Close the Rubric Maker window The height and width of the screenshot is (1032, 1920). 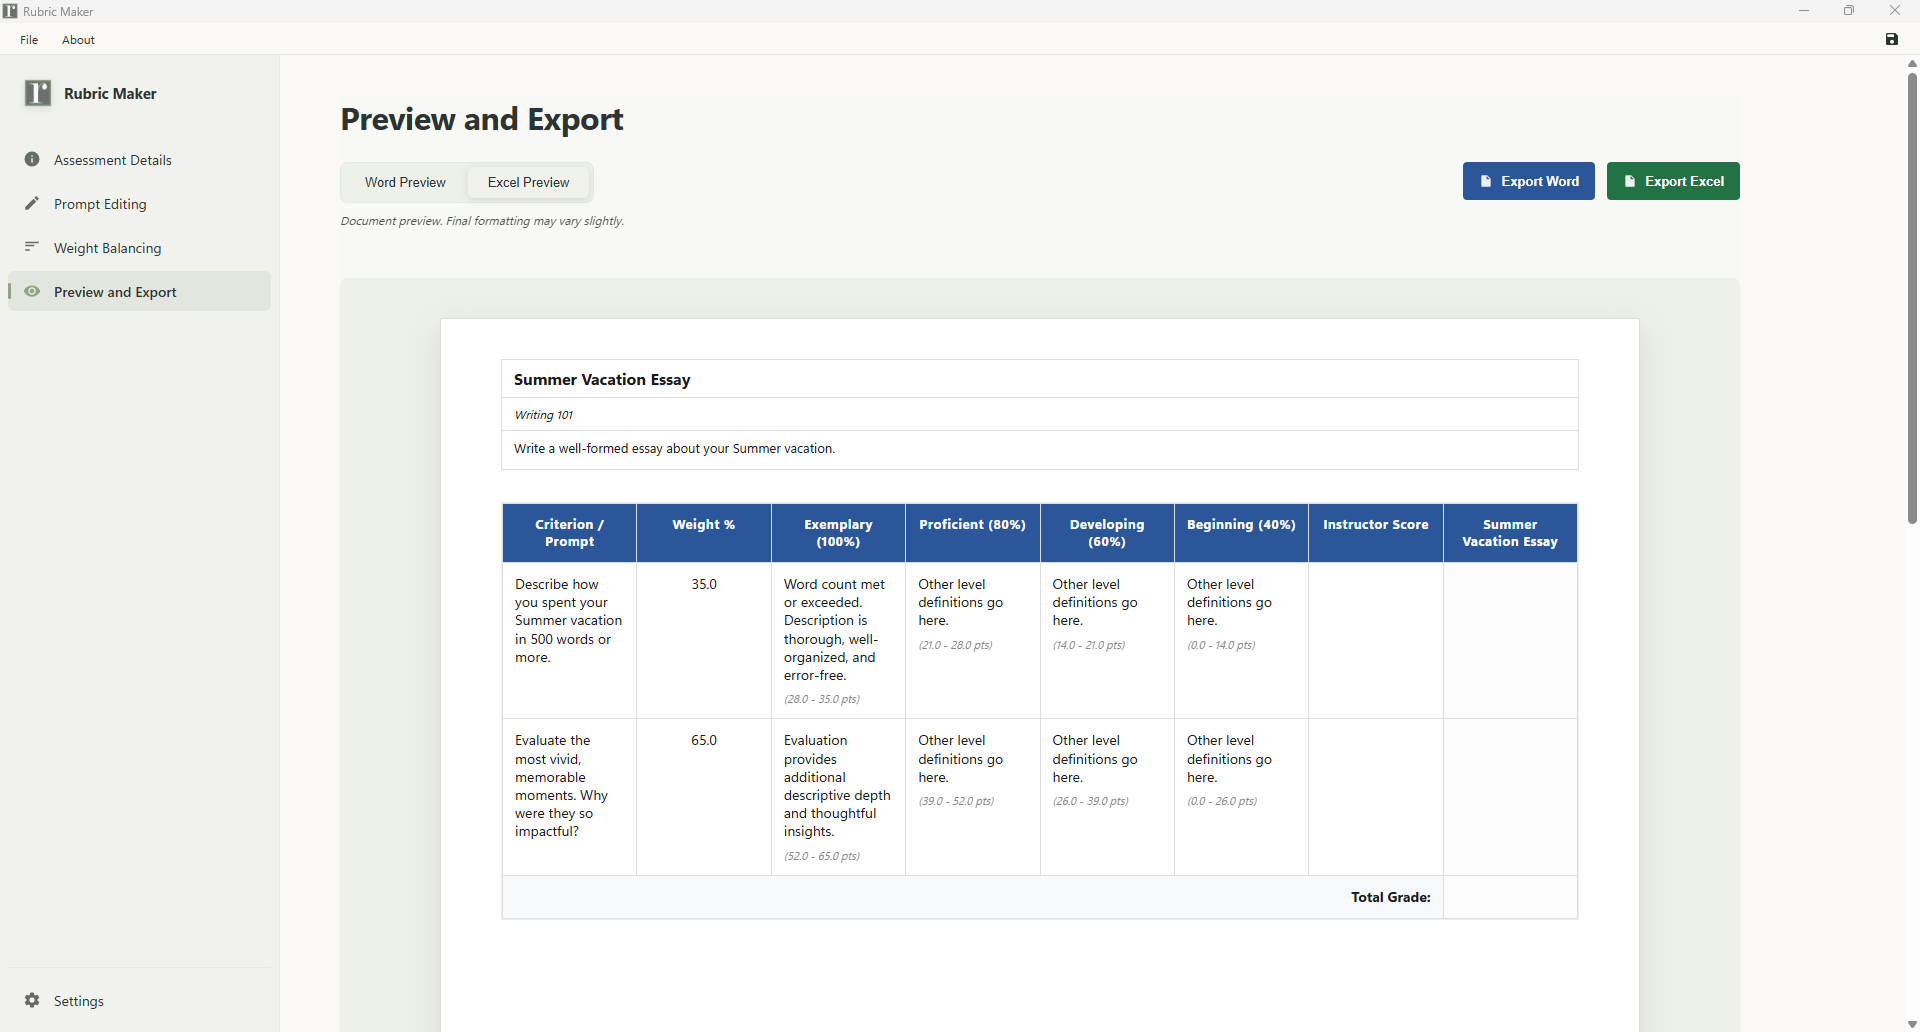[x=1895, y=11]
